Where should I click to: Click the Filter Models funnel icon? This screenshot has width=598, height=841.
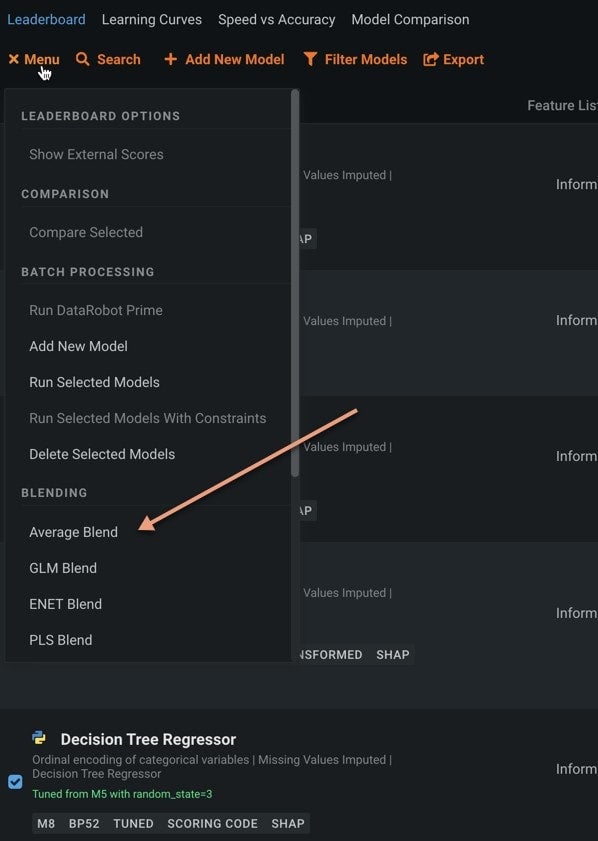[310, 59]
